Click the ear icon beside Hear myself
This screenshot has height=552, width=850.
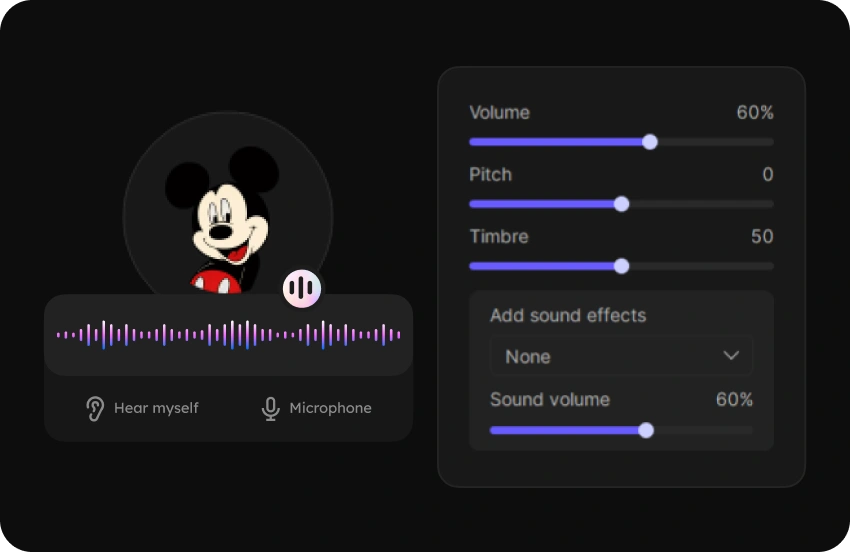(95, 408)
